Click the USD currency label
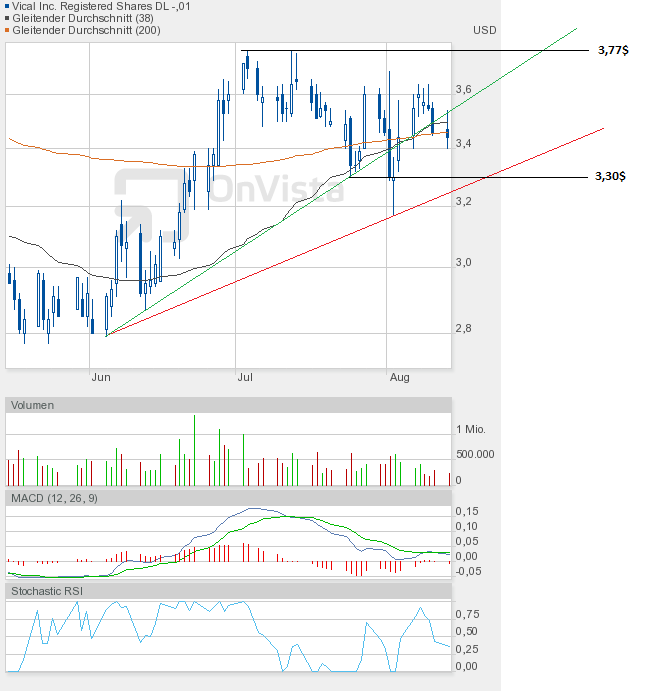 (x=485, y=30)
